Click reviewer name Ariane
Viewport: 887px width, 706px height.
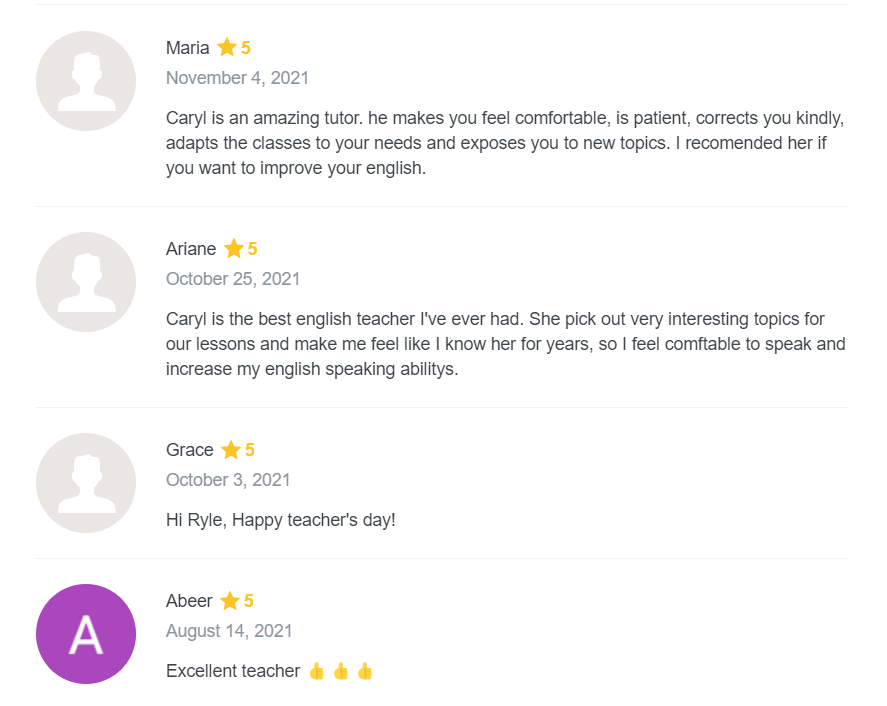pyautogui.click(x=191, y=249)
